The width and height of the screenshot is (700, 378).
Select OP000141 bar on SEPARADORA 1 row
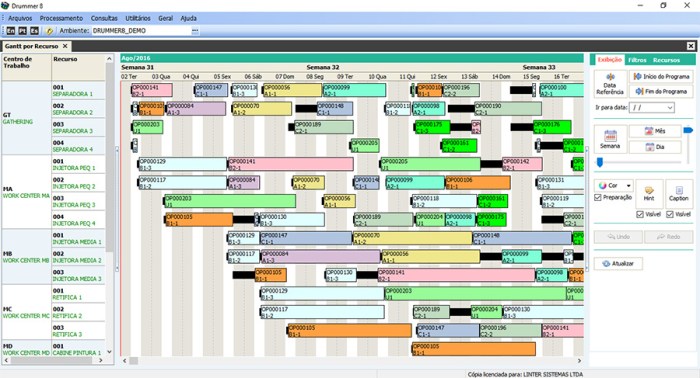[x=152, y=90]
